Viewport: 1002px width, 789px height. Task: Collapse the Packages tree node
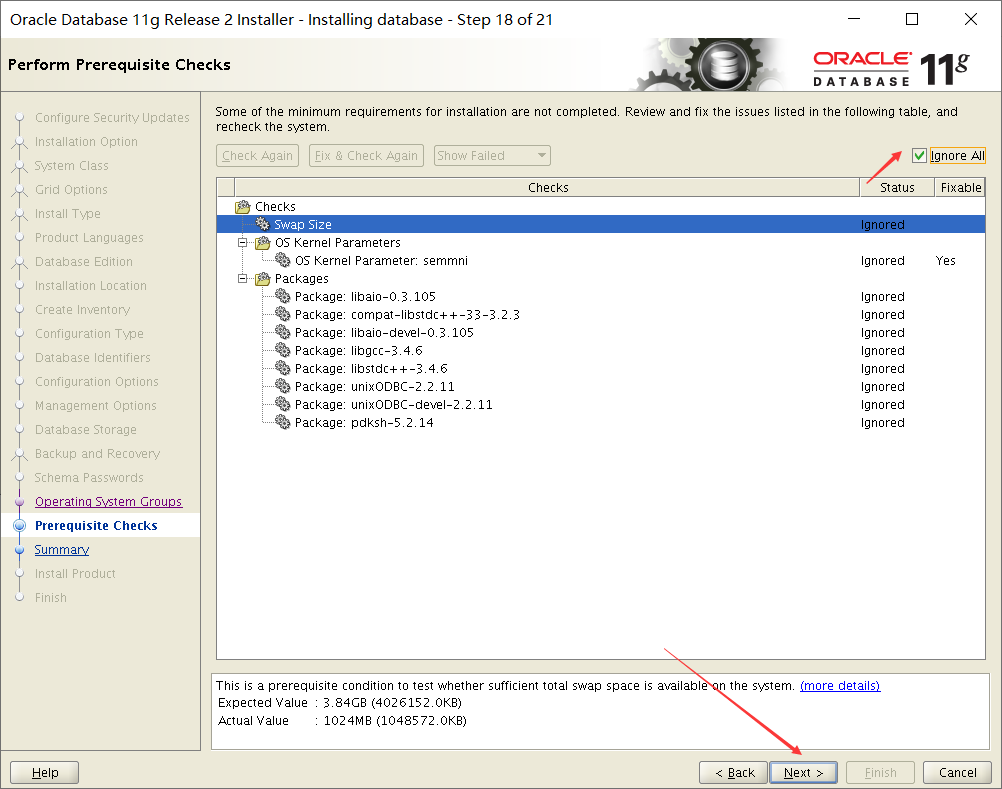pyautogui.click(x=242, y=279)
